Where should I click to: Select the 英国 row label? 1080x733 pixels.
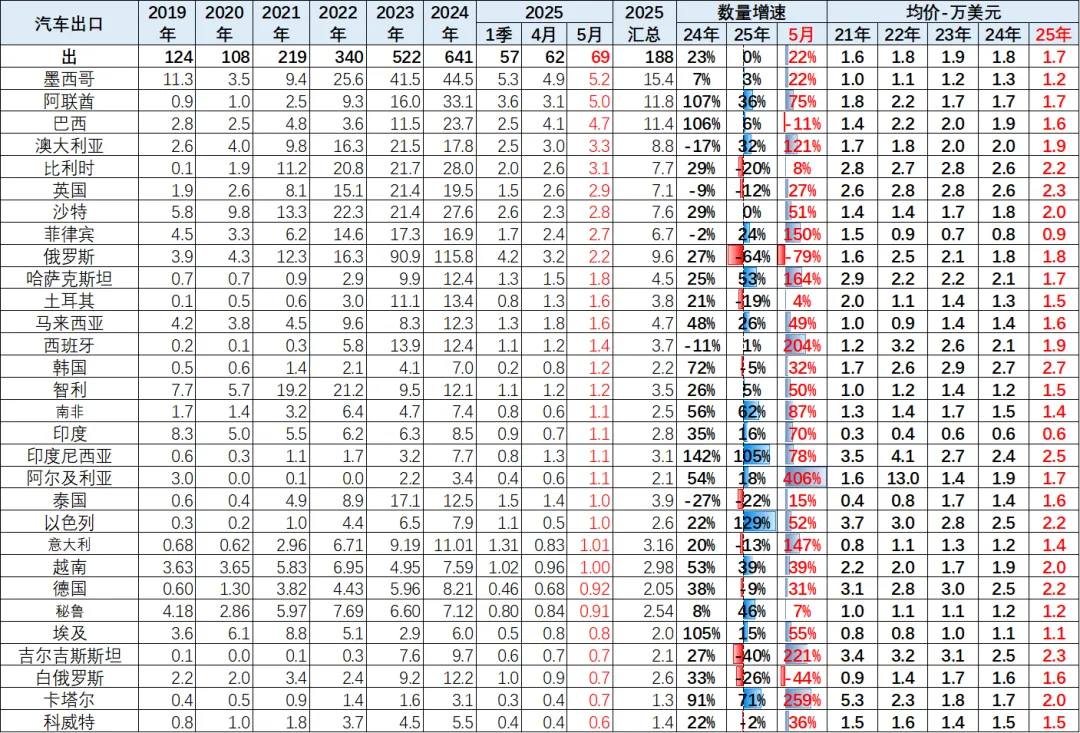68,190
